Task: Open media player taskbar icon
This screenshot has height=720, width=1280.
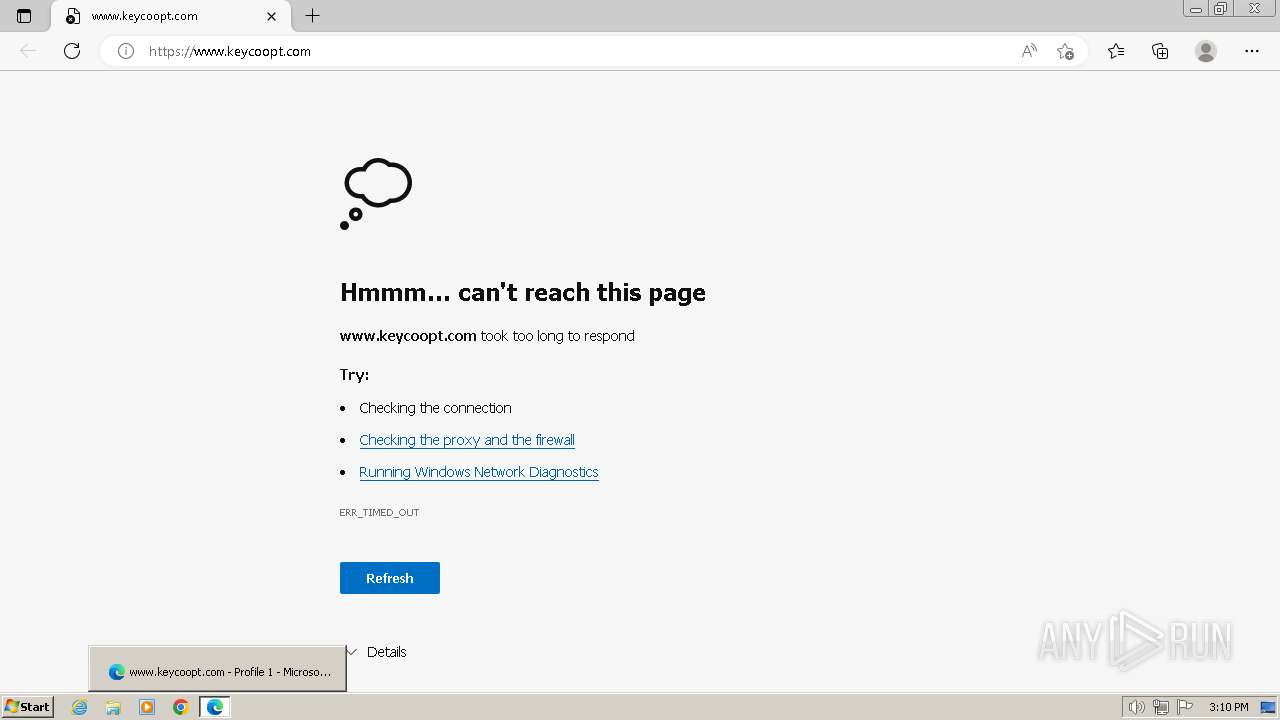Action: pyautogui.click(x=147, y=707)
